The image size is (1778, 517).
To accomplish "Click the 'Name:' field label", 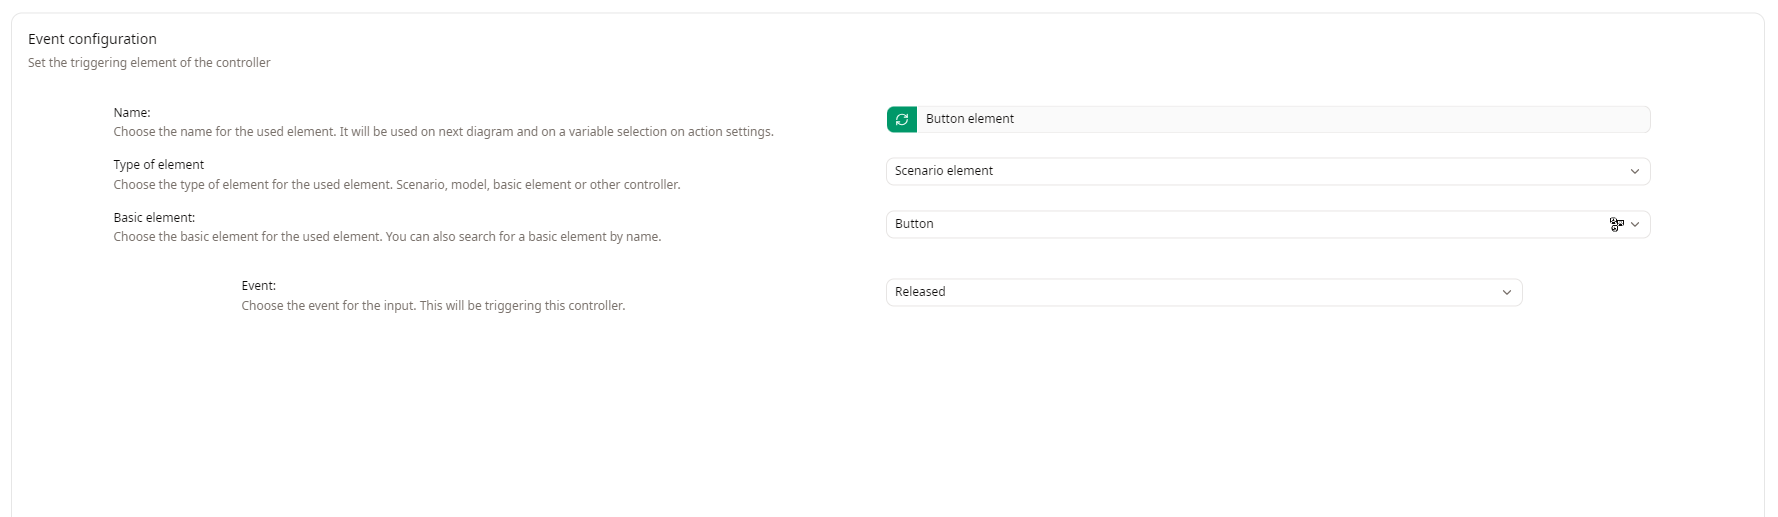I will pyautogui.click(x=132, y=113).
